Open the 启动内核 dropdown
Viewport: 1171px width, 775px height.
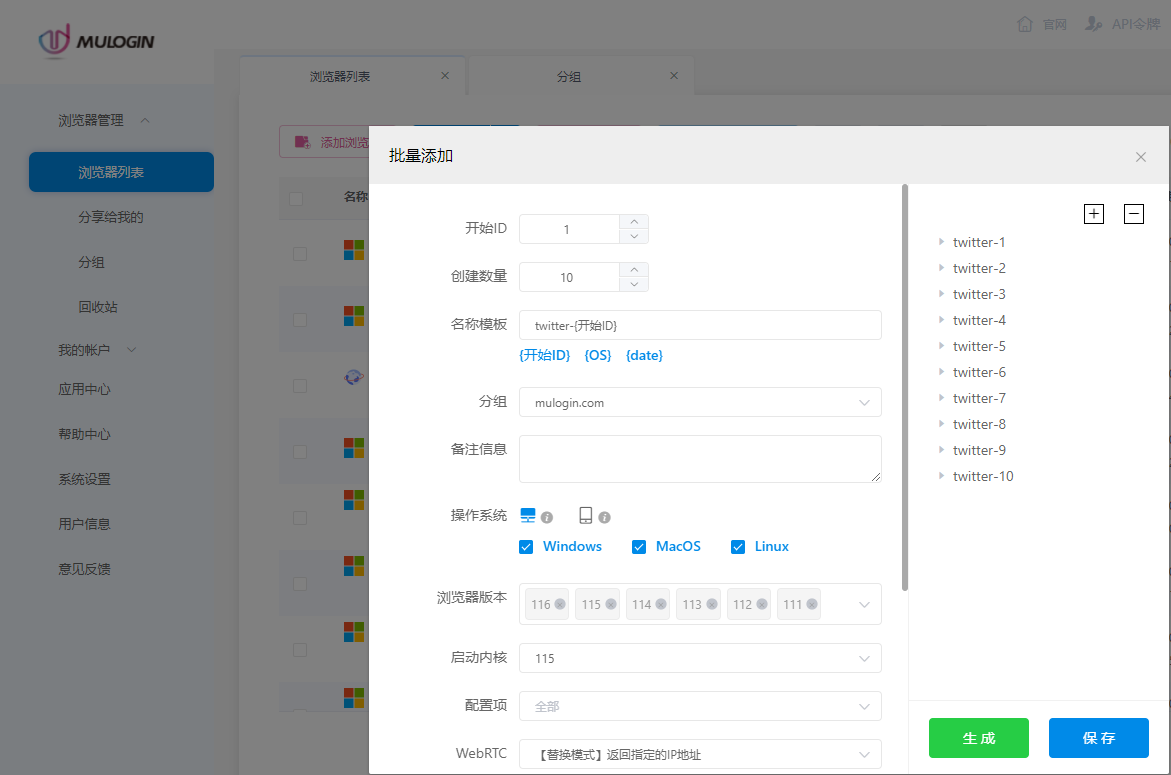[700, 659]
